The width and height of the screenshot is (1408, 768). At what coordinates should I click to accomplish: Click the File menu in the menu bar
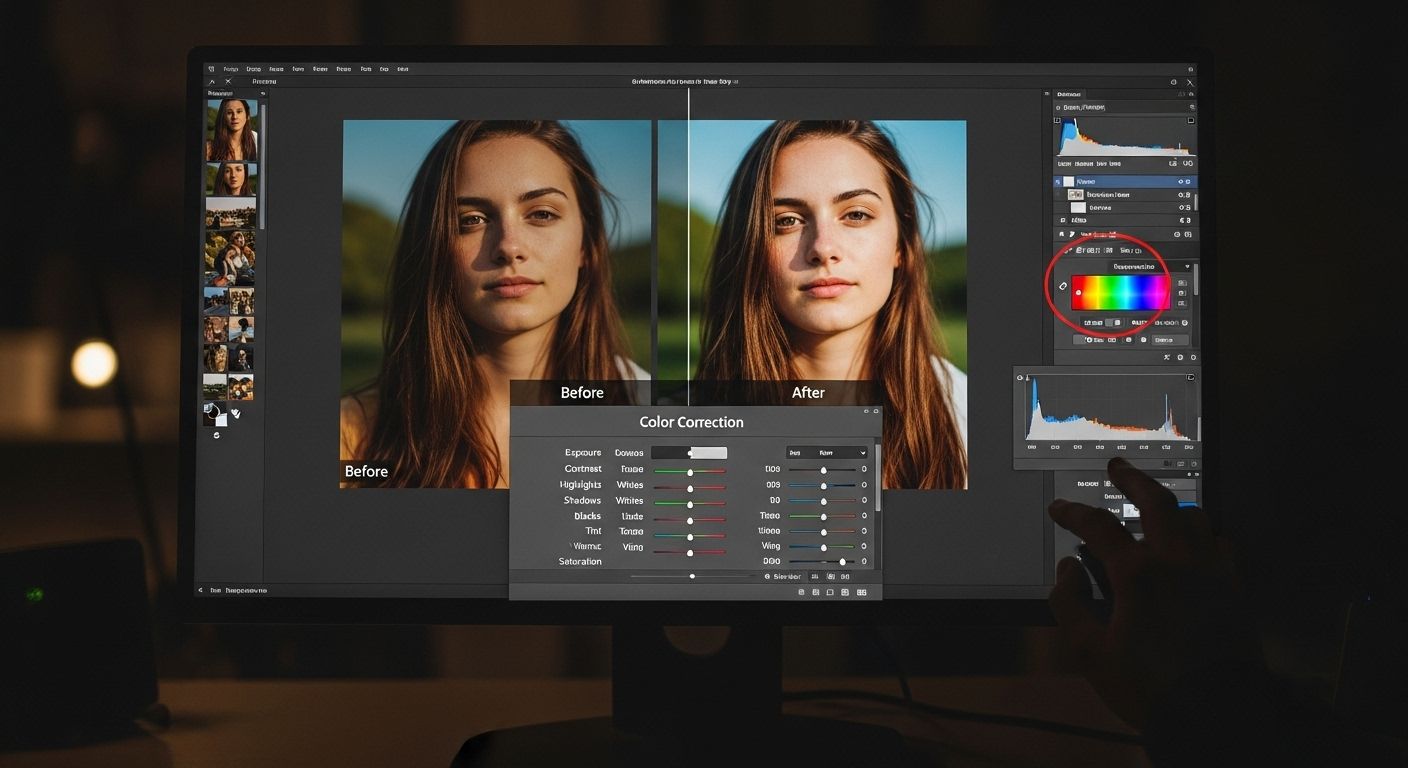tap(231, 69)
